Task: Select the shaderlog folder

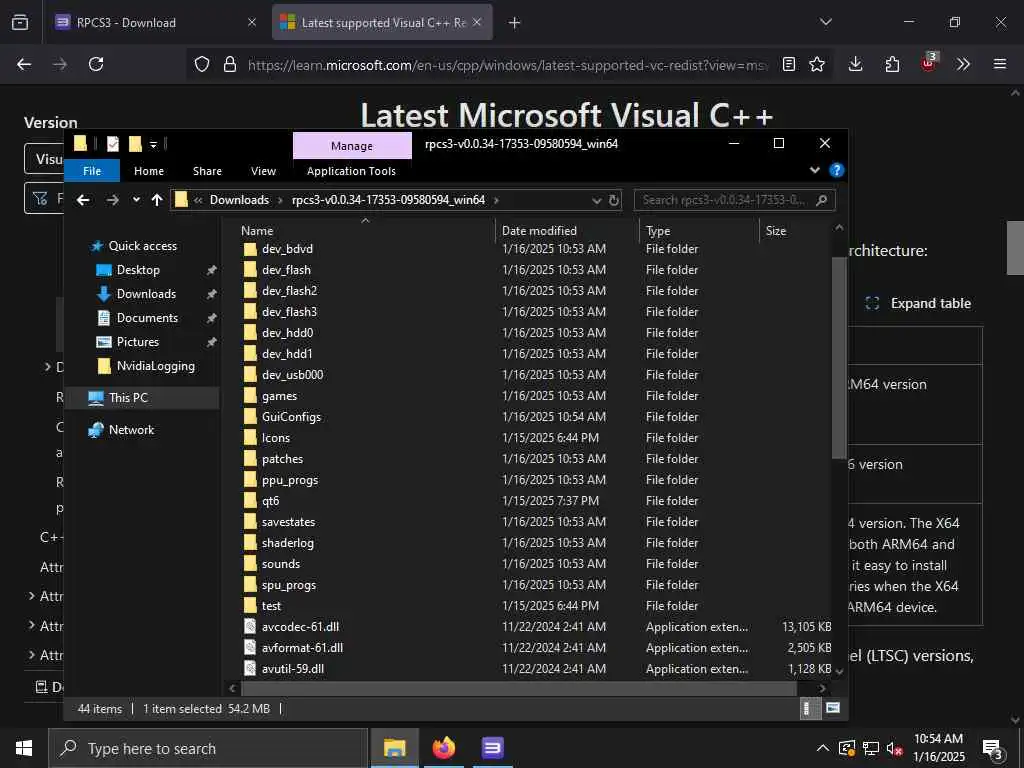Action: tap(287, 543)
